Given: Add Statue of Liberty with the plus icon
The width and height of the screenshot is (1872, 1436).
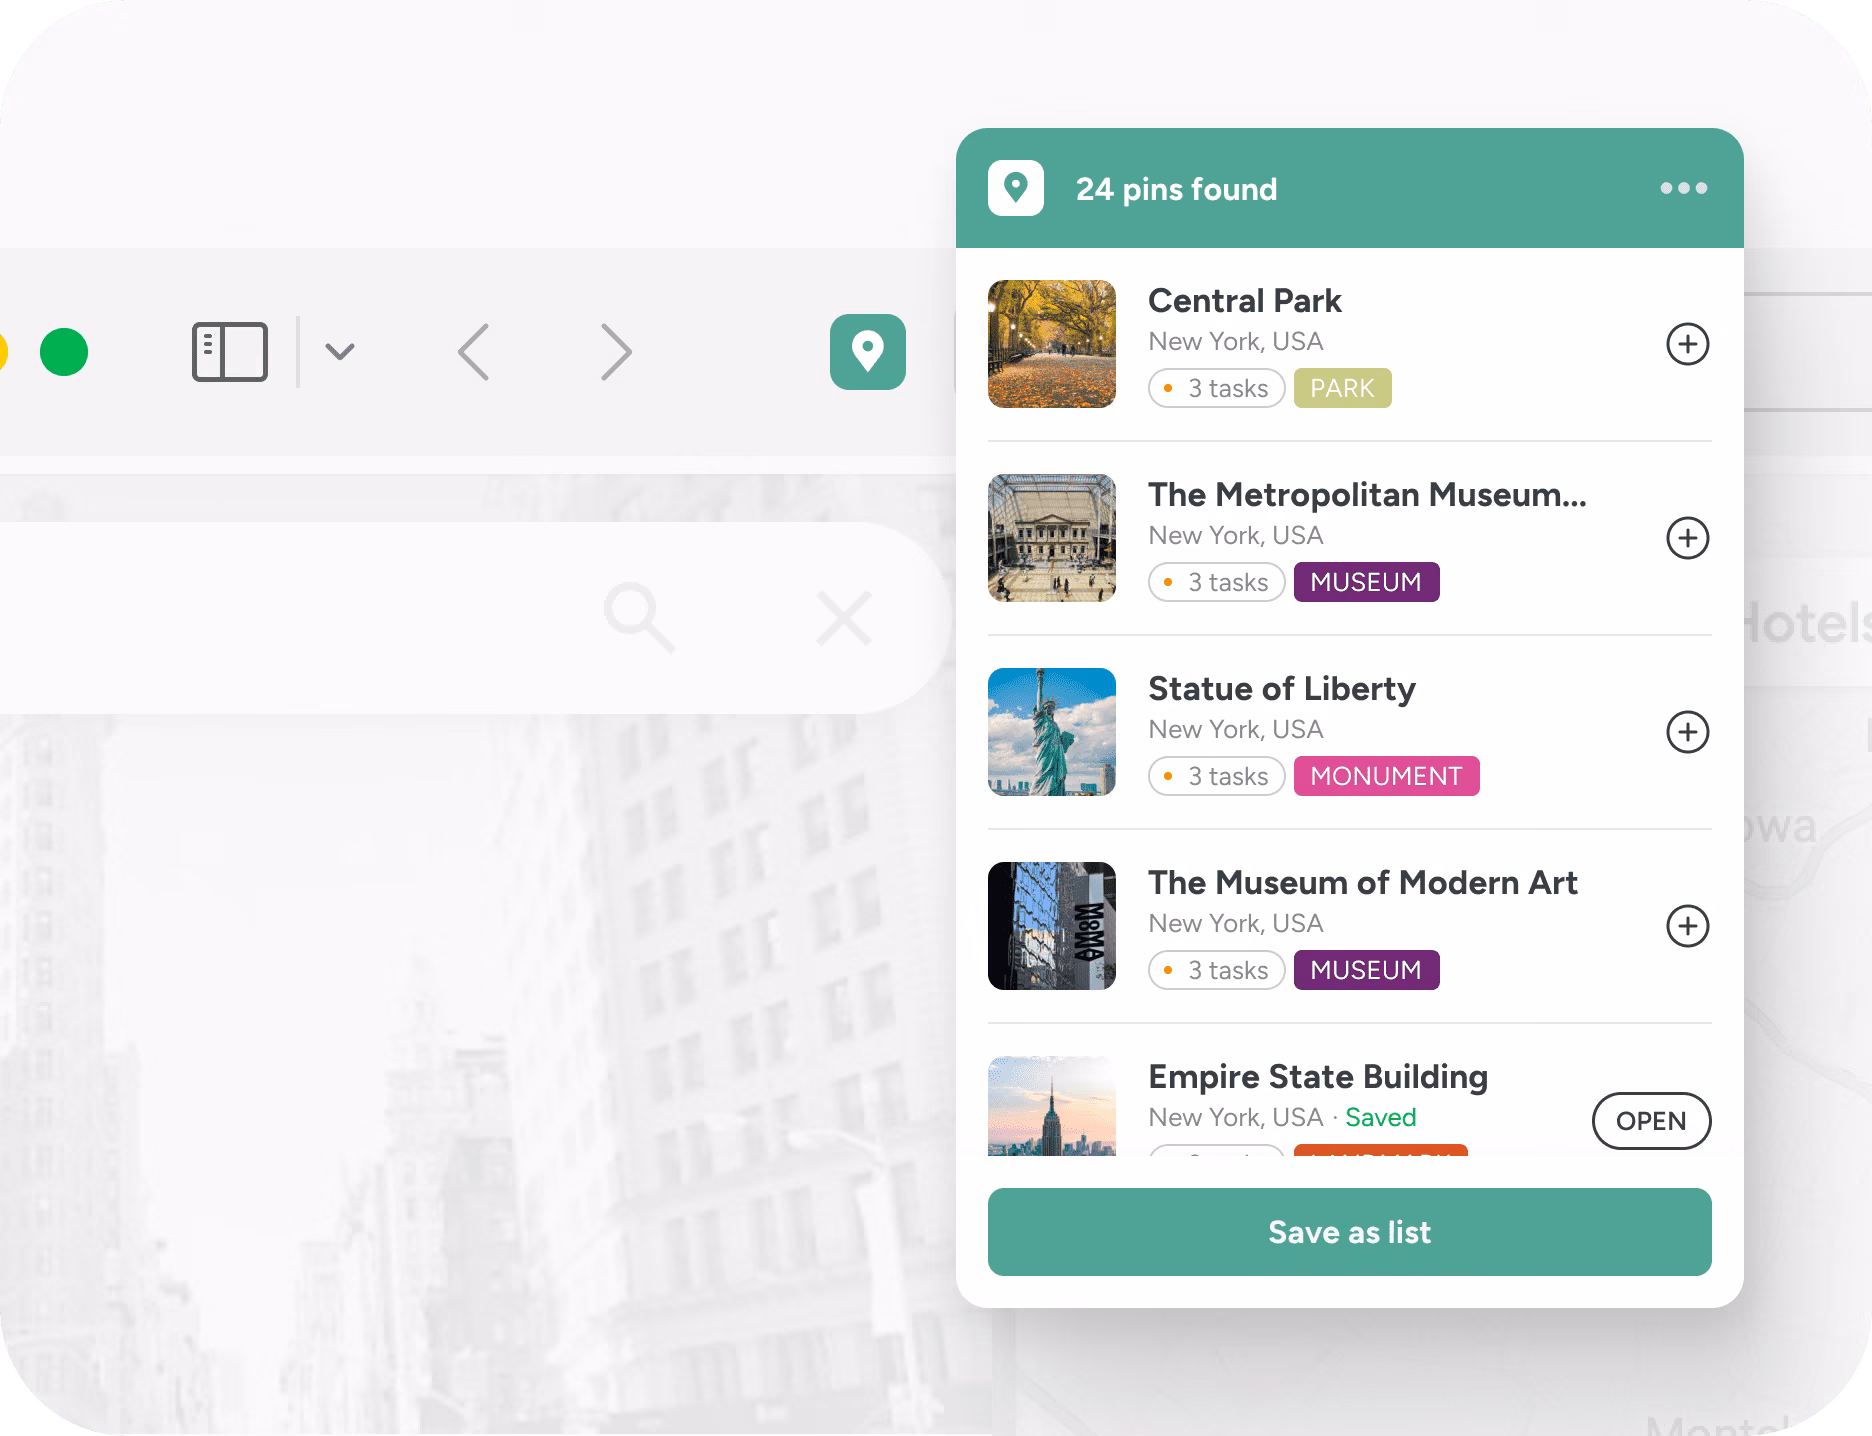Looking at the screenshot, I should [x=1687, y=732].
